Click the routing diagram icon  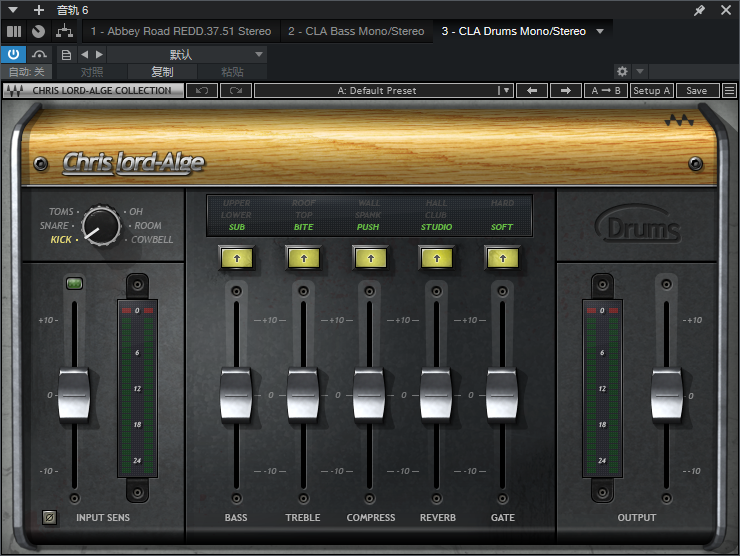tap(64, 31)
